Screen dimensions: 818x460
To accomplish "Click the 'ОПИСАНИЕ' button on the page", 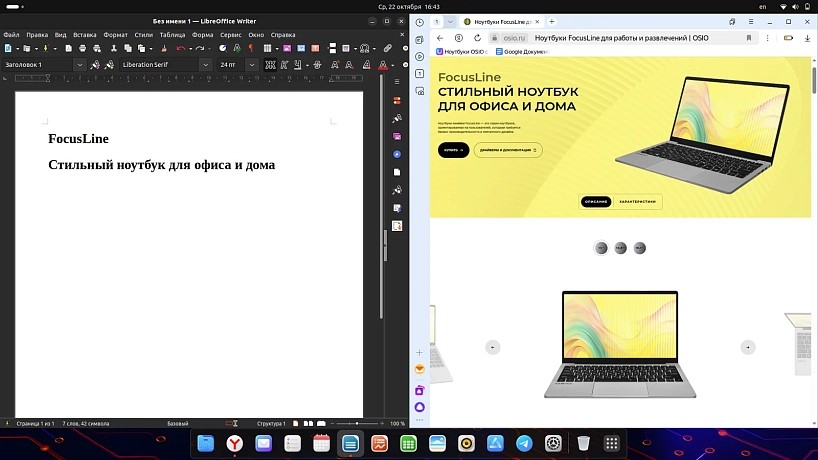I will point(595,202).
